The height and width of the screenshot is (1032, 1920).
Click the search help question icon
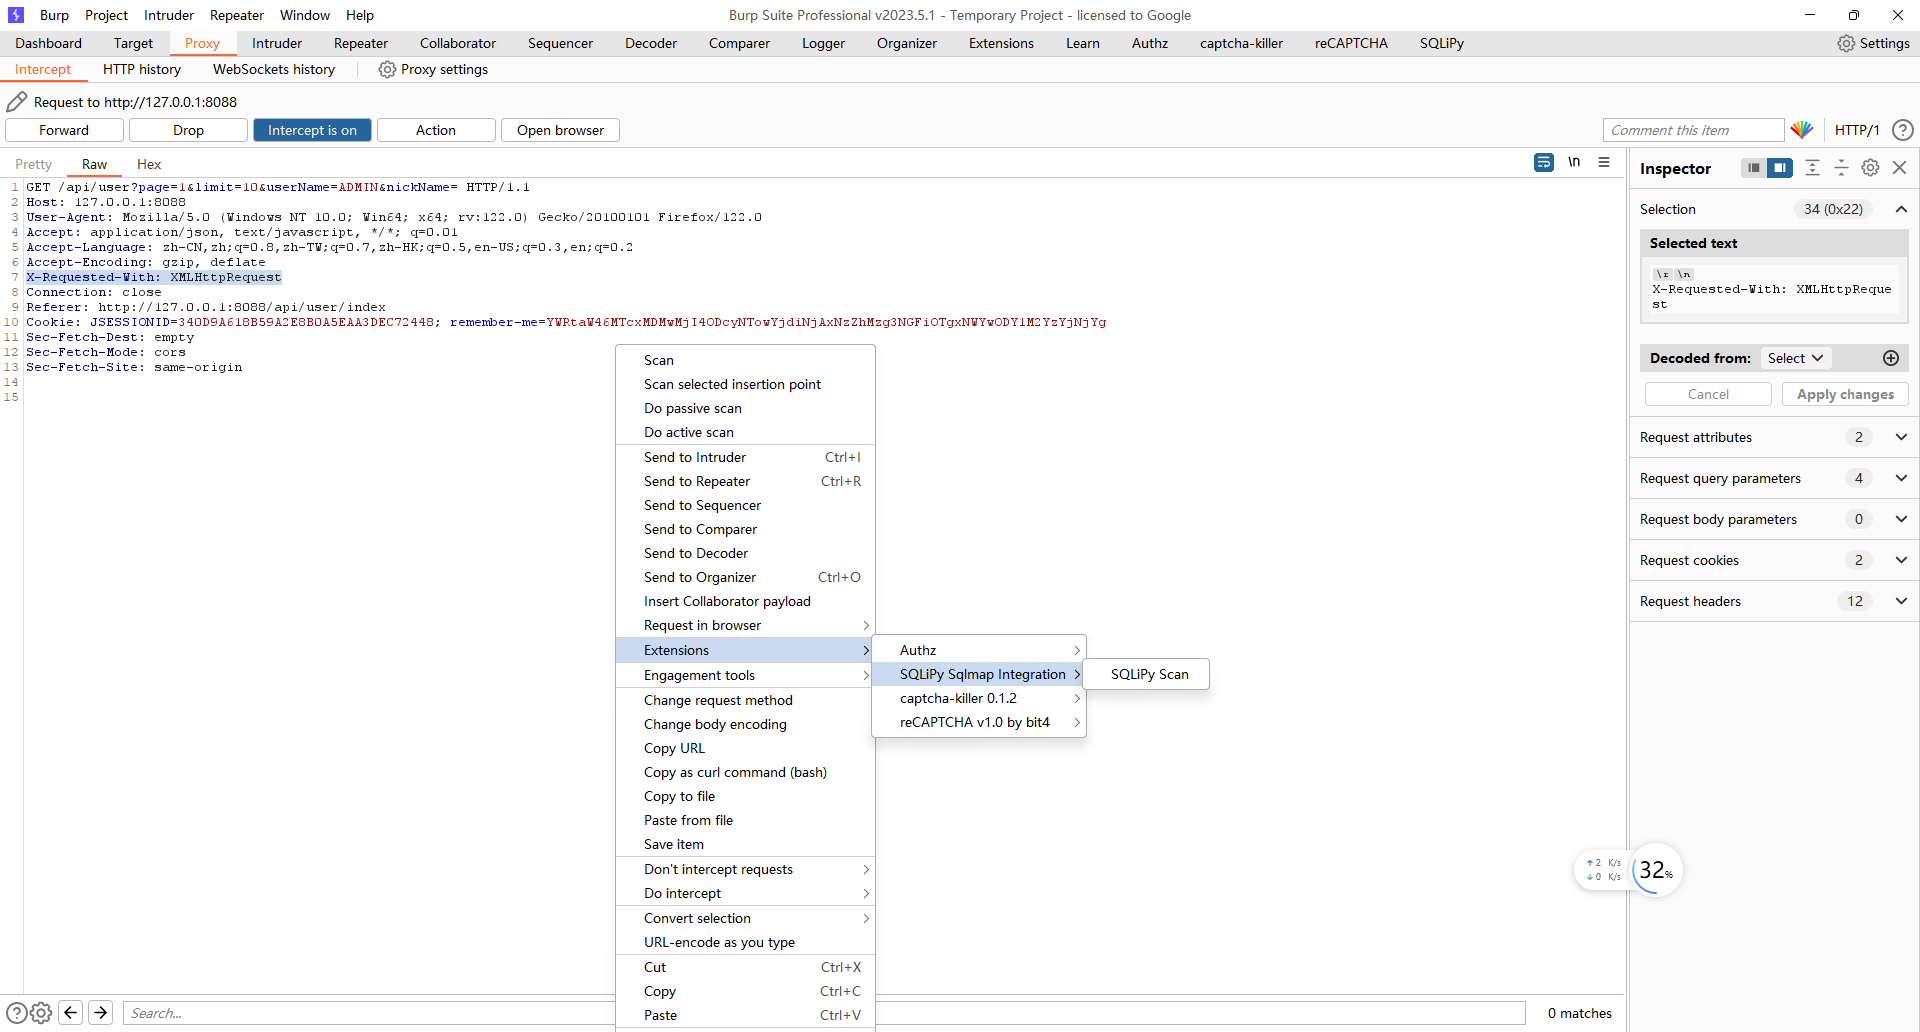tap(17, 1013)
